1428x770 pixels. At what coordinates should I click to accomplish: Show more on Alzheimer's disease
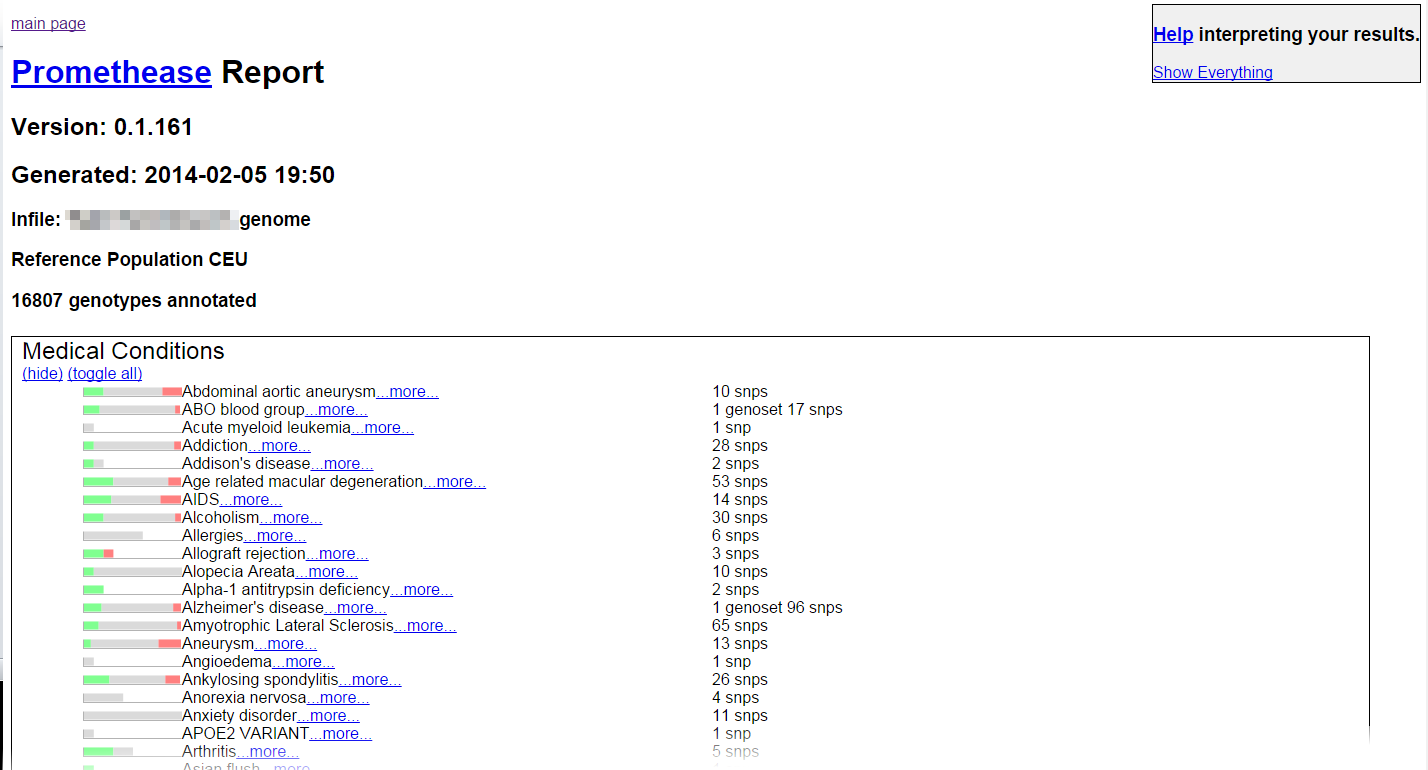click(355, 608)
